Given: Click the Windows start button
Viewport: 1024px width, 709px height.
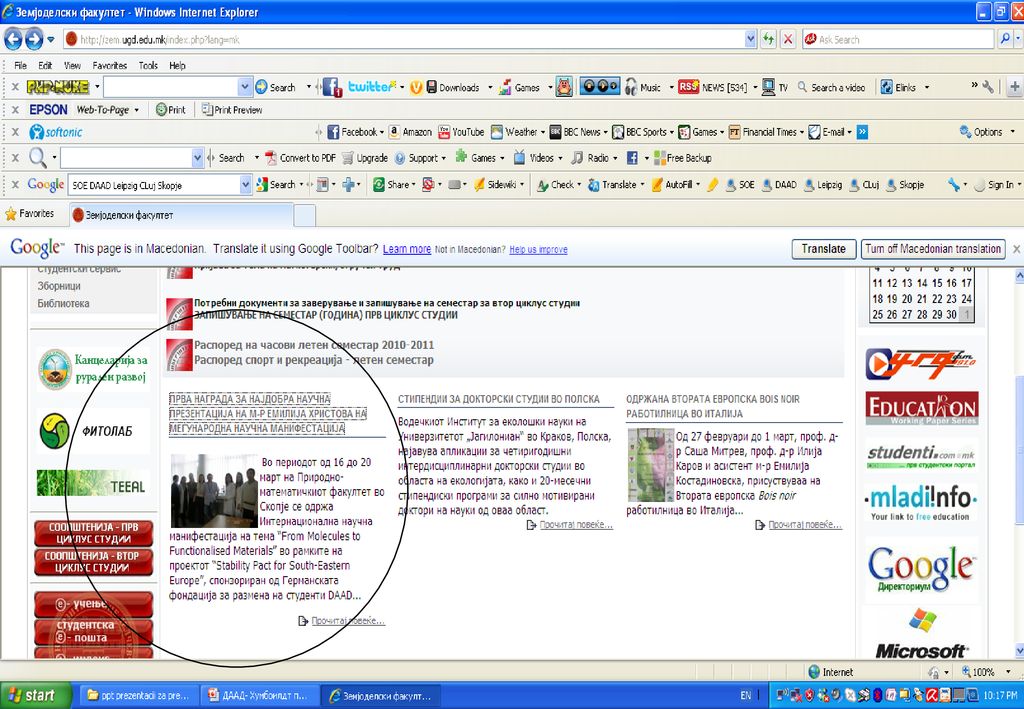Looking at the screenshot, I should [36, 696].
